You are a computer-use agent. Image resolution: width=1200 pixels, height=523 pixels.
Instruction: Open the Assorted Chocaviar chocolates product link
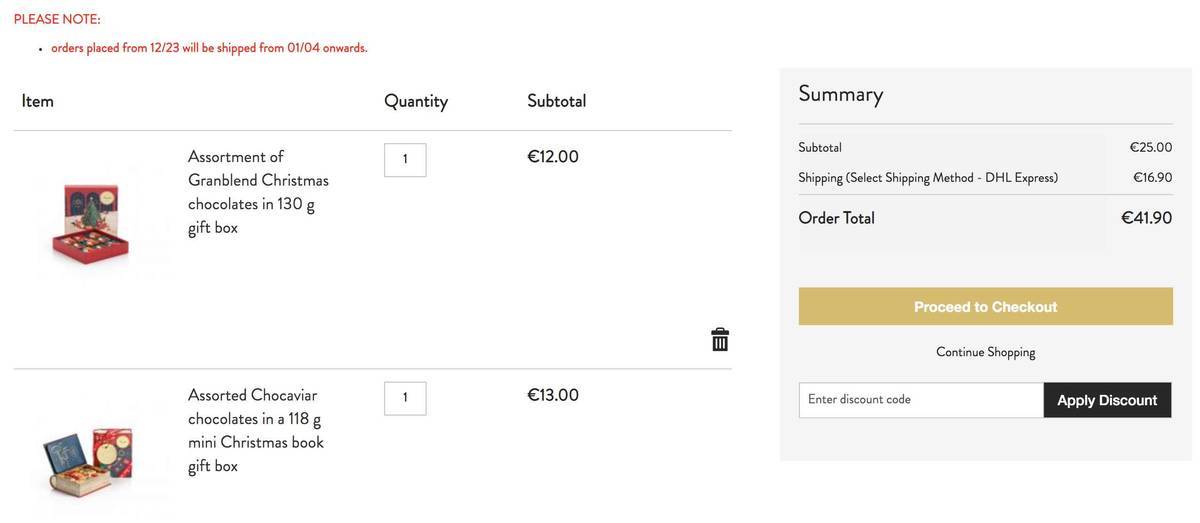256,430
